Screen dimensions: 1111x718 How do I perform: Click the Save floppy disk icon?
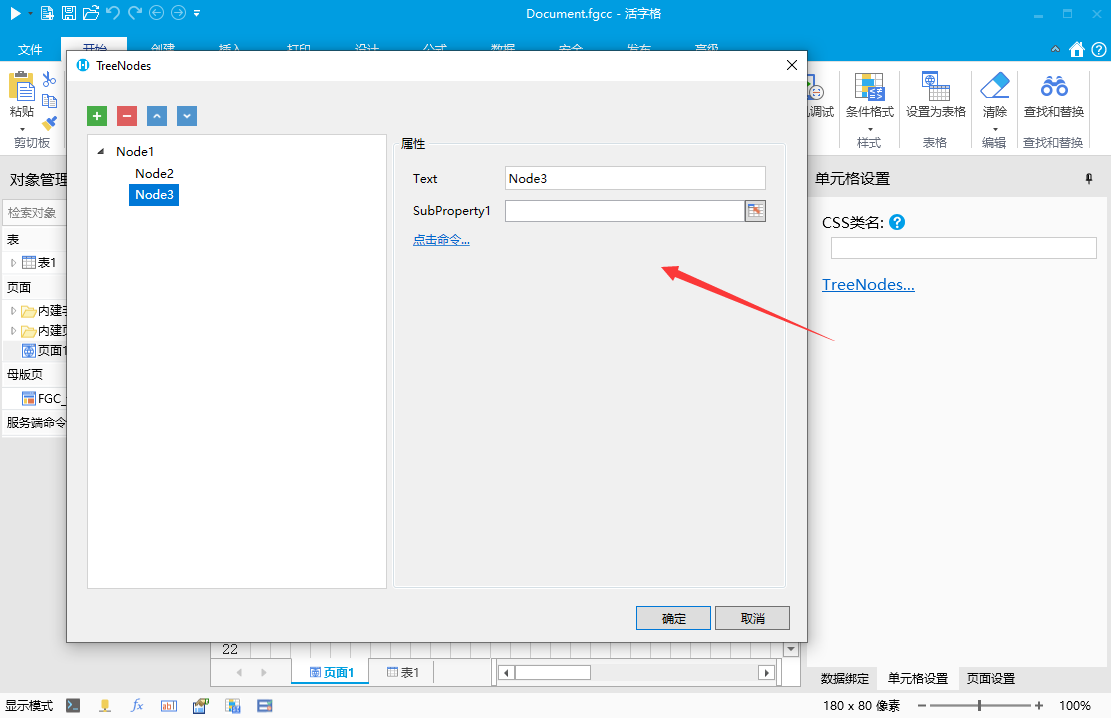point(69,13)
